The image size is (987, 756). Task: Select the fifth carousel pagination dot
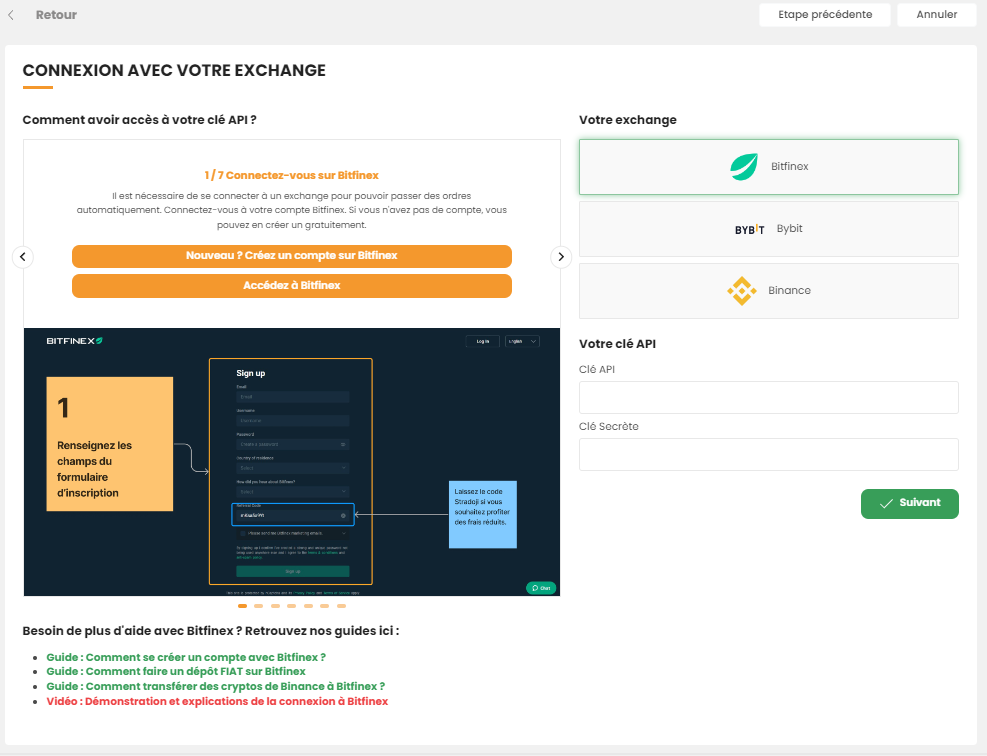[x=308, y=606]
